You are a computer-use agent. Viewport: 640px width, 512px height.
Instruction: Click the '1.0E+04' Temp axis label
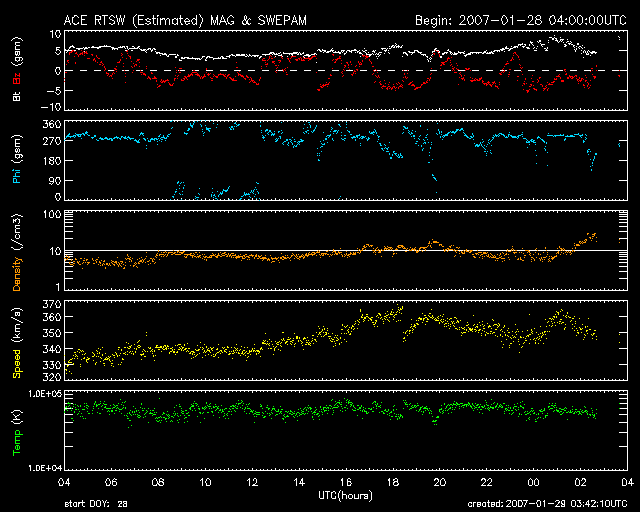(45, 468)
